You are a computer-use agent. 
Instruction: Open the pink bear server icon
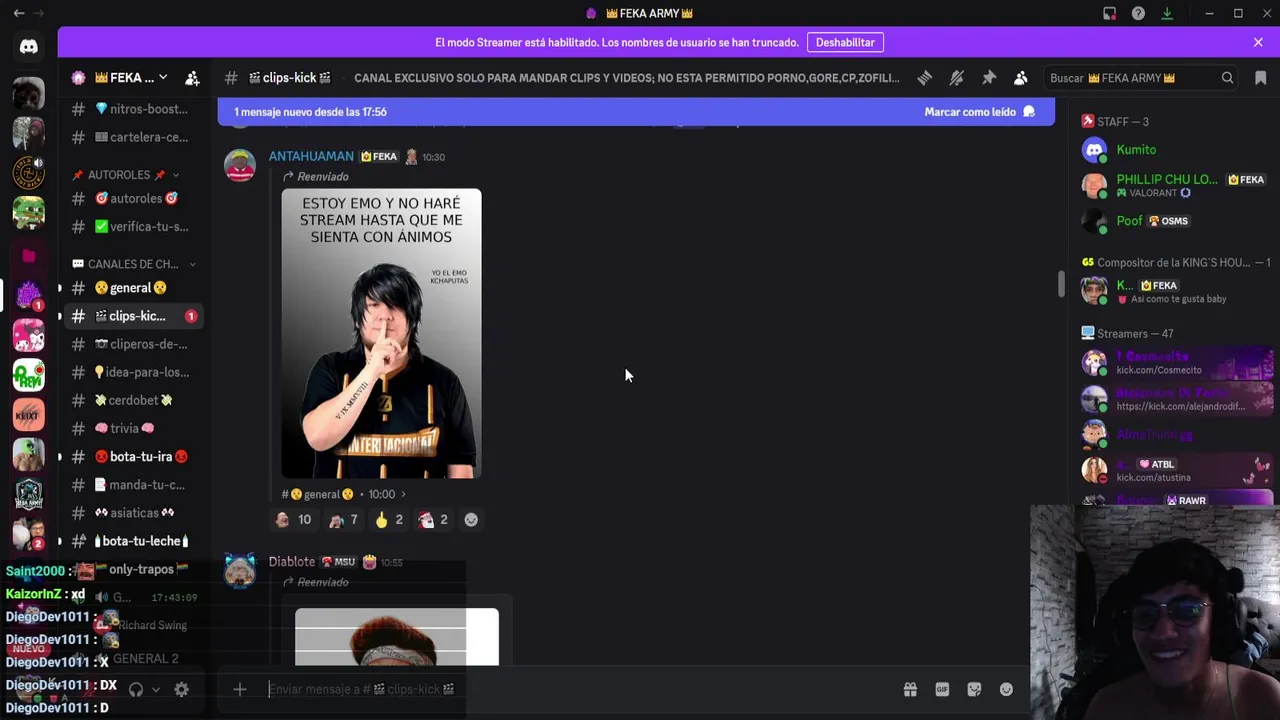(28, 336)
